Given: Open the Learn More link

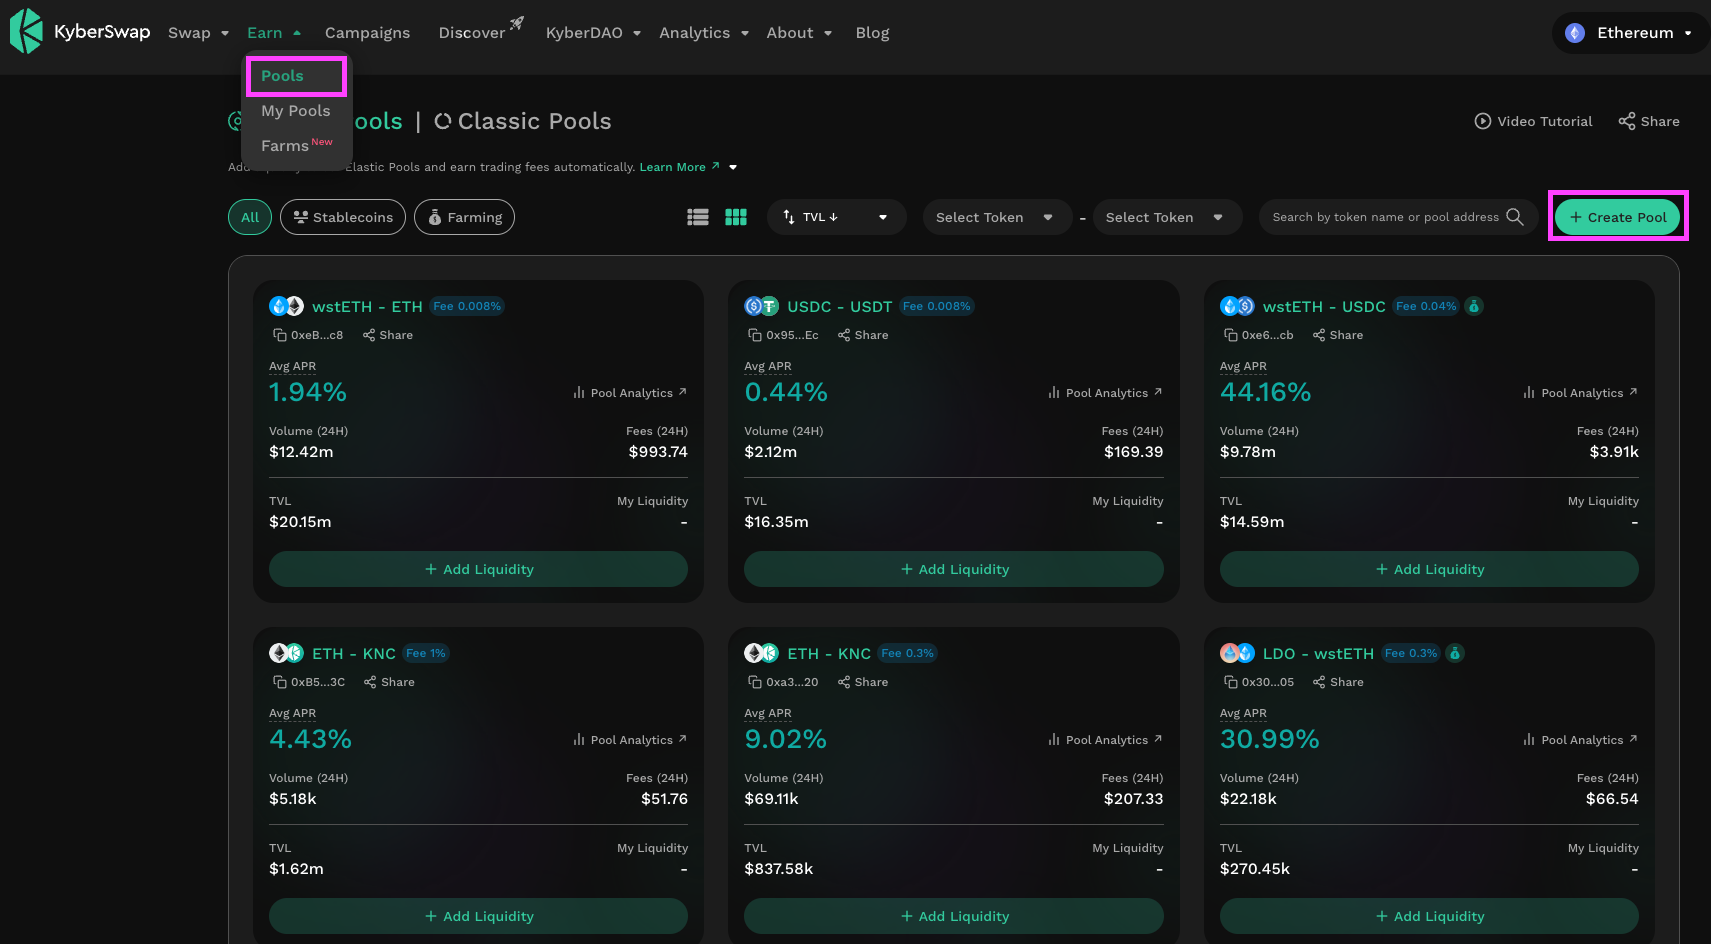Looking at the screenshot, I should [679, 167].
